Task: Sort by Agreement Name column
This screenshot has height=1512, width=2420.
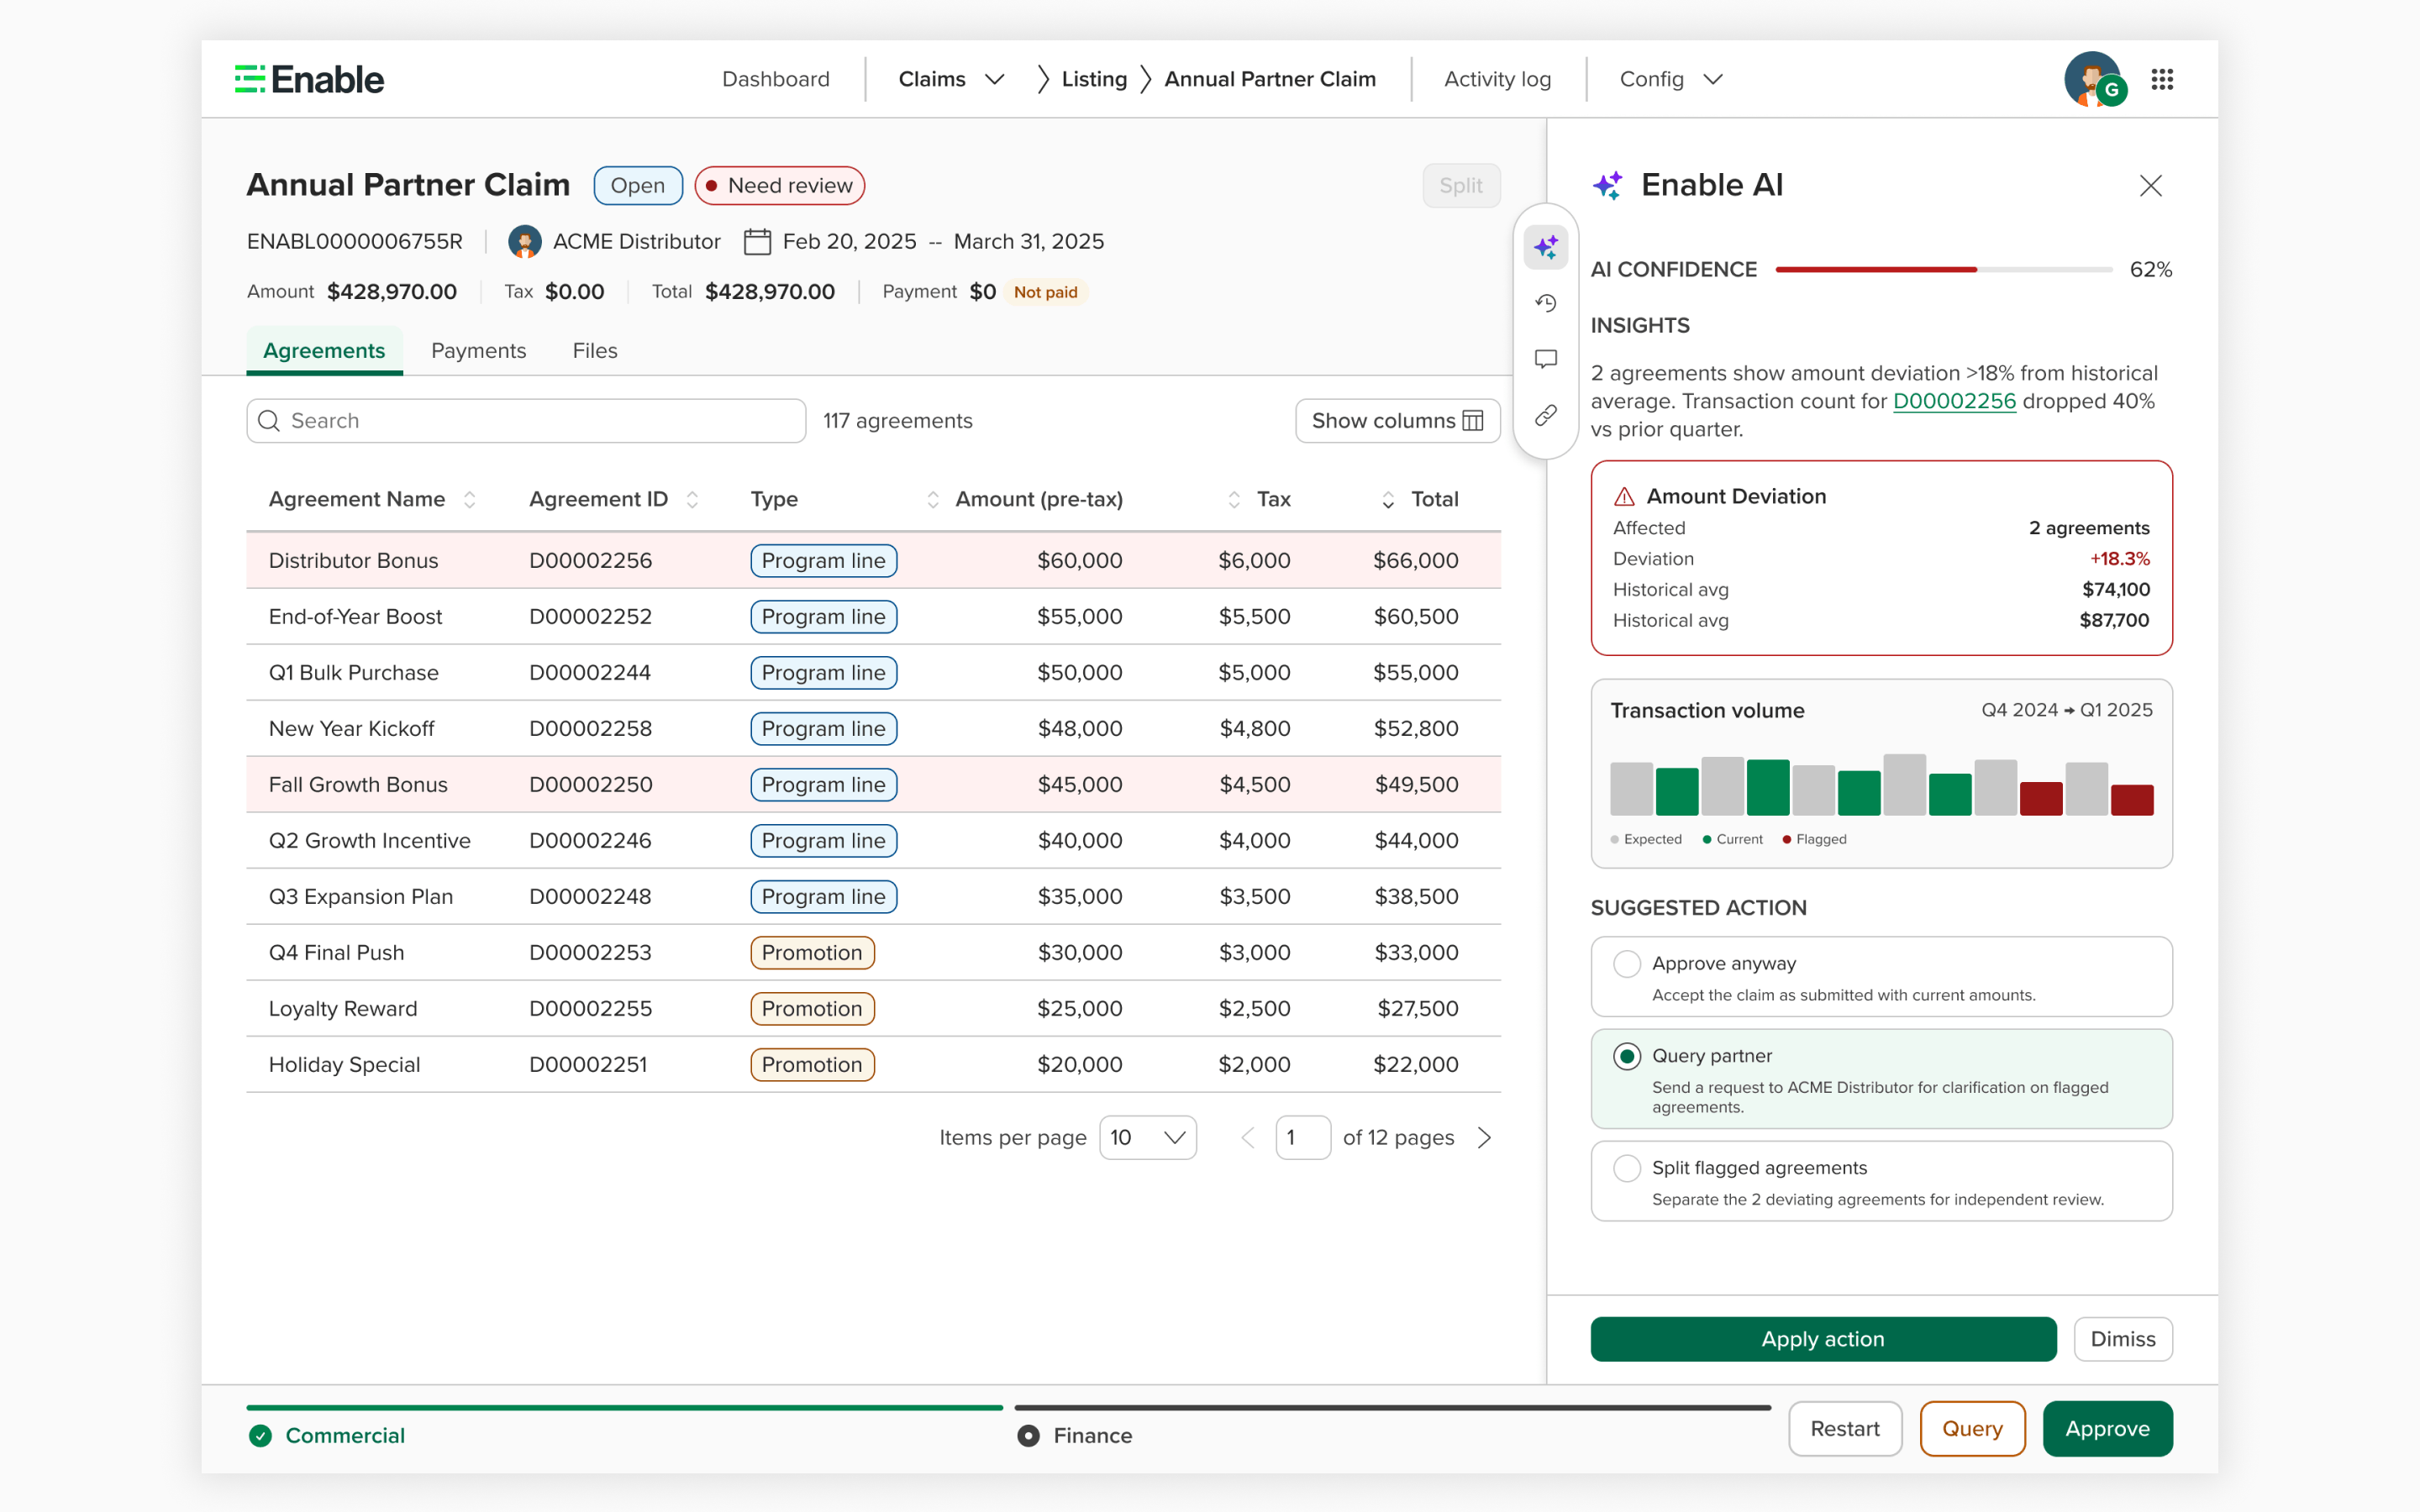Action: 470,500
